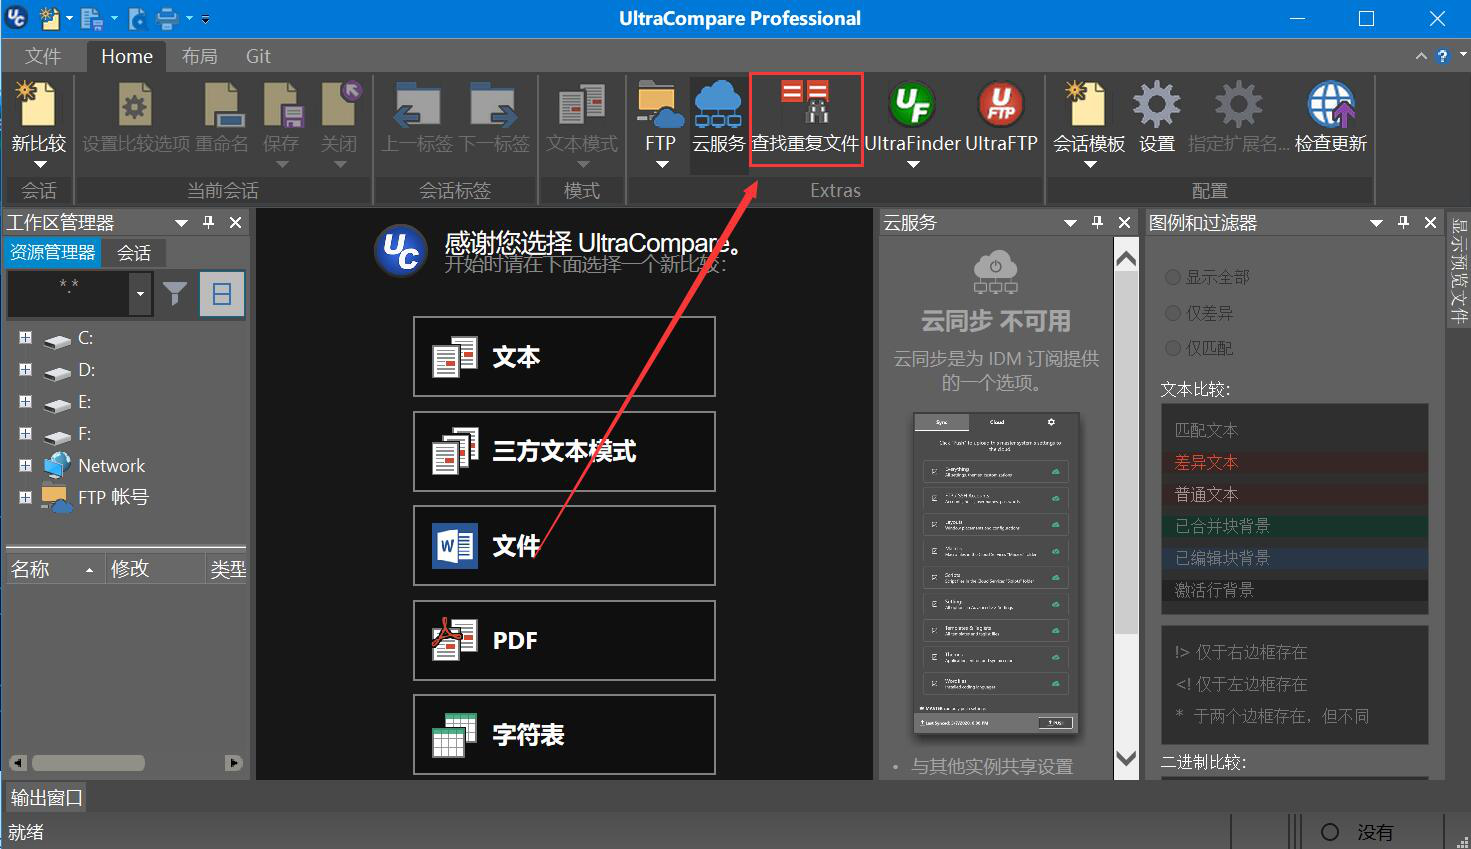Click the 已编辑块背景 color legend

[1294, 558]
